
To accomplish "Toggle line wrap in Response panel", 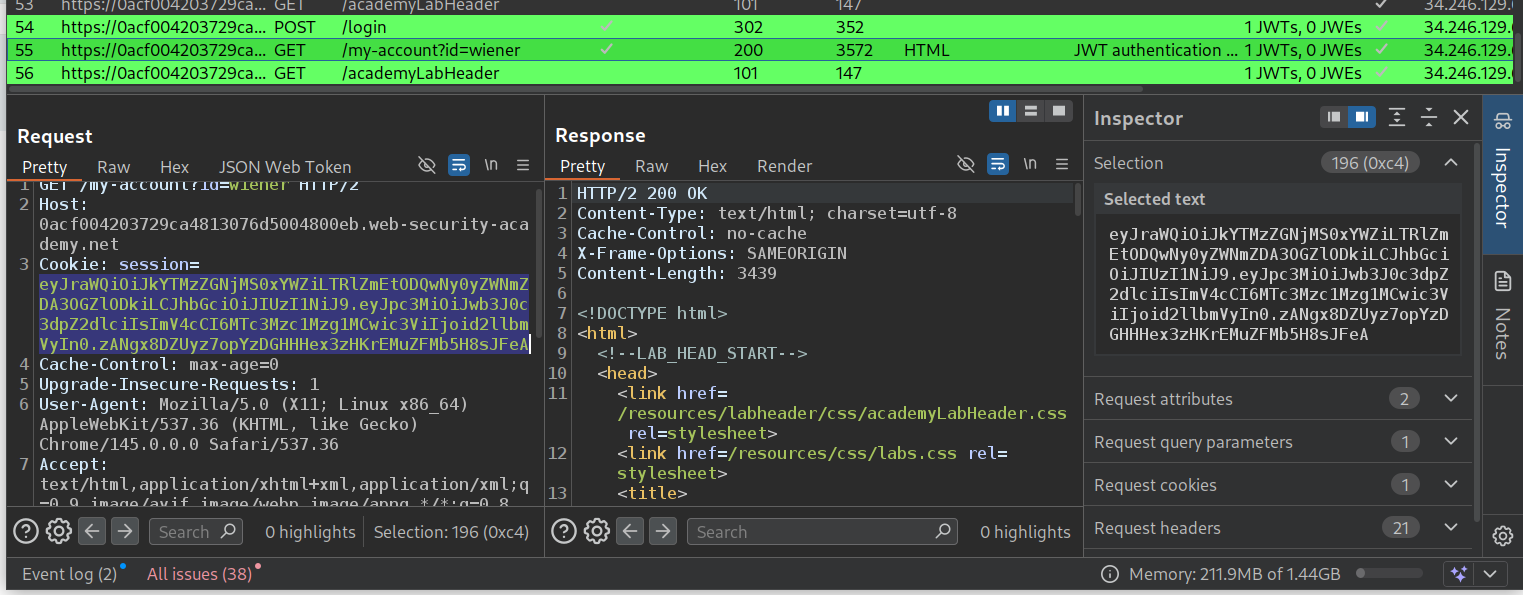I will click(997, 165).
